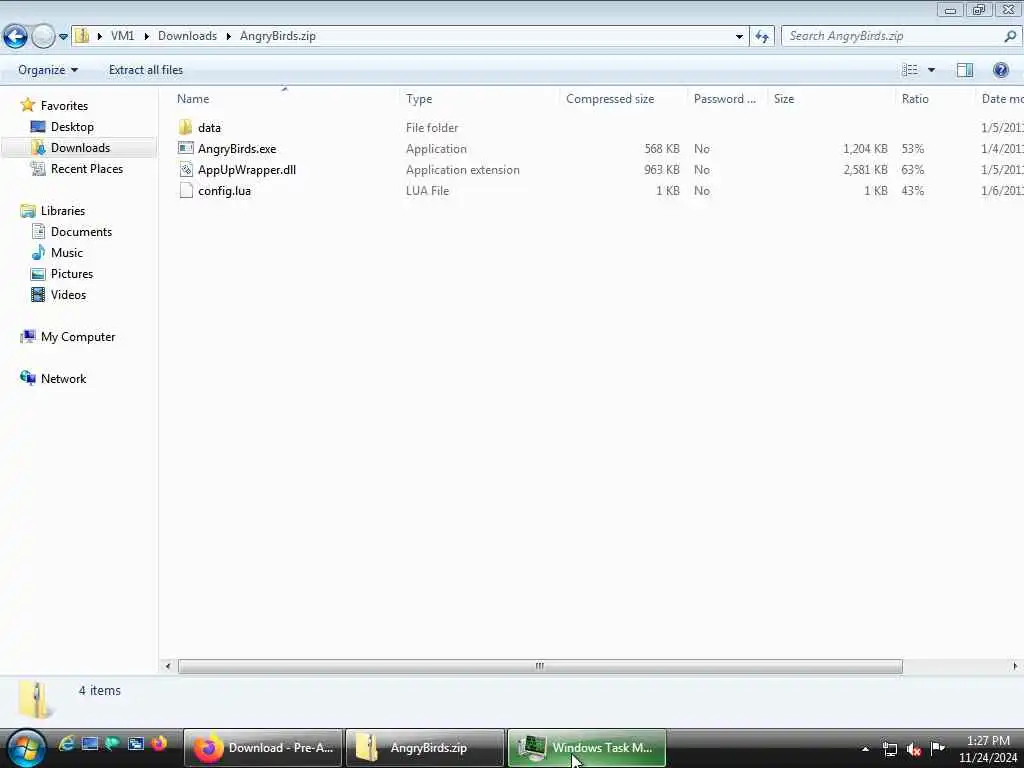1024x768 pixels.
Task: Navigate to Downloads in the address path
Action: 187,36
